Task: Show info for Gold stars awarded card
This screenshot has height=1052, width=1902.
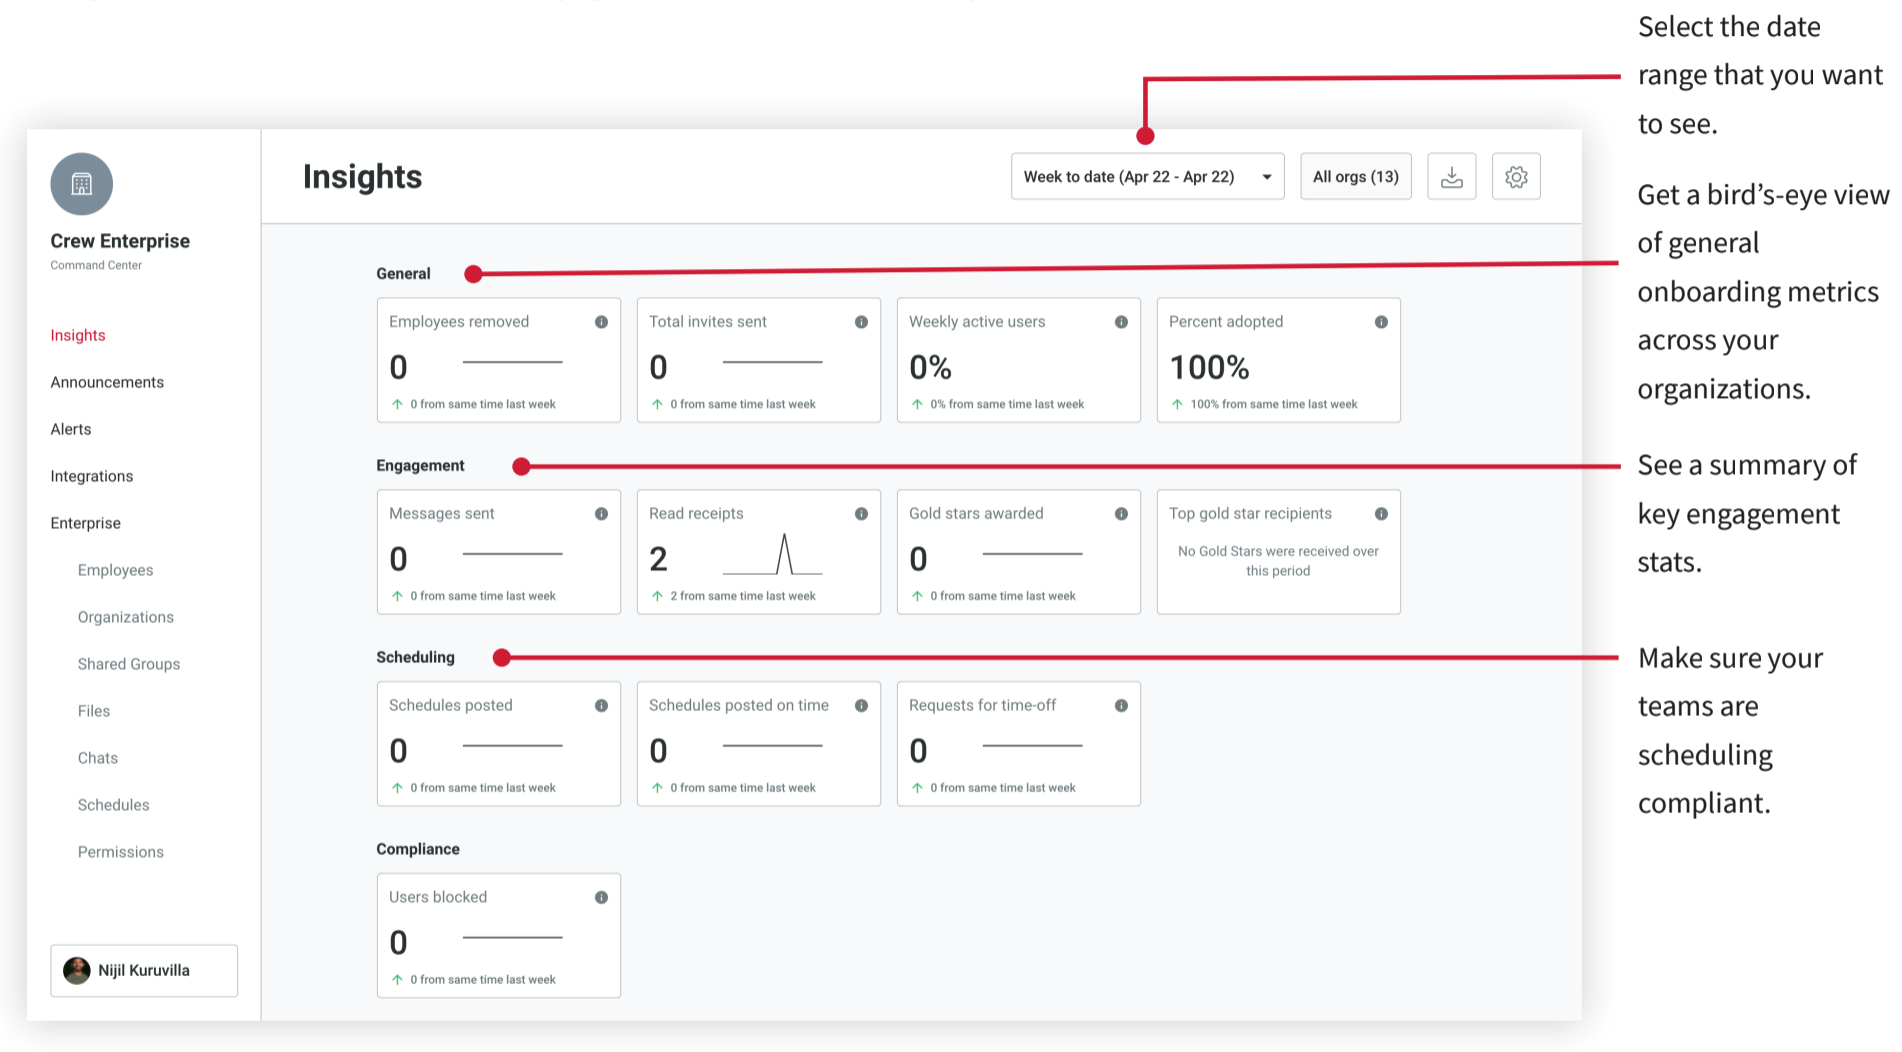Action: [x=1121, y=514]
